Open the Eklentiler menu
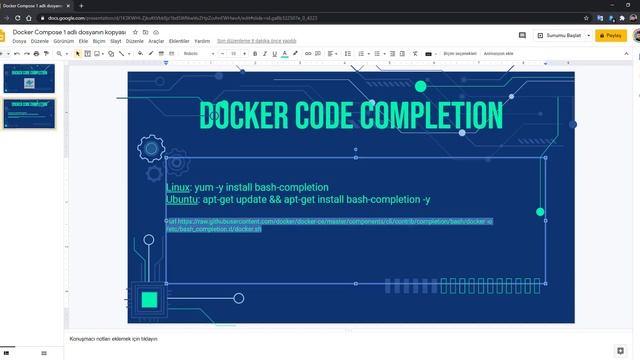 tap(179, 41)
